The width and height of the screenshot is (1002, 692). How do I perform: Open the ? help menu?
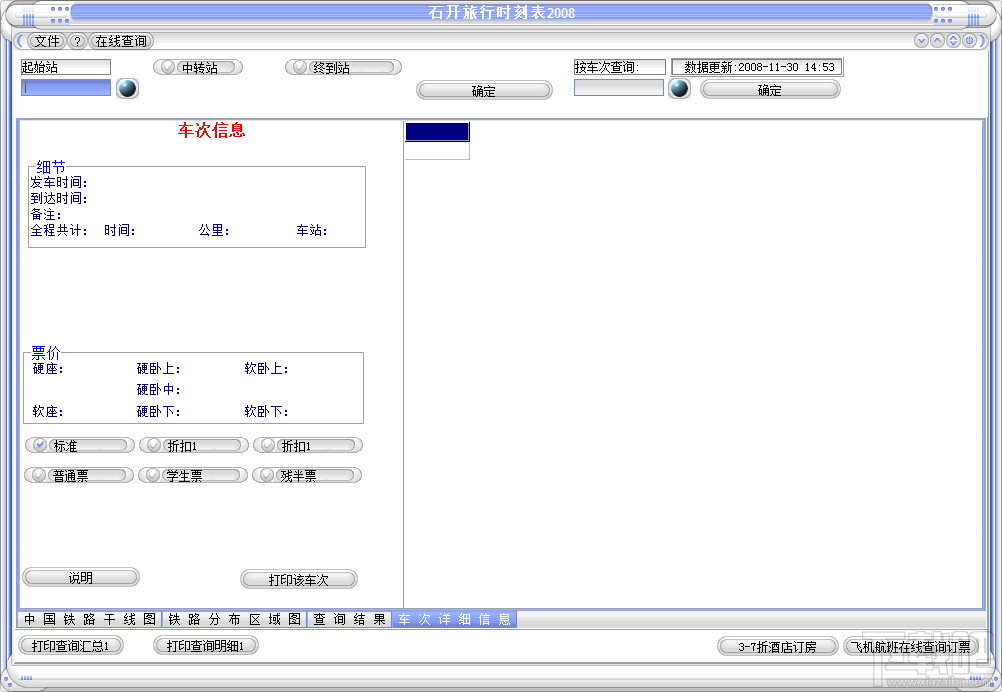point(77,42)
